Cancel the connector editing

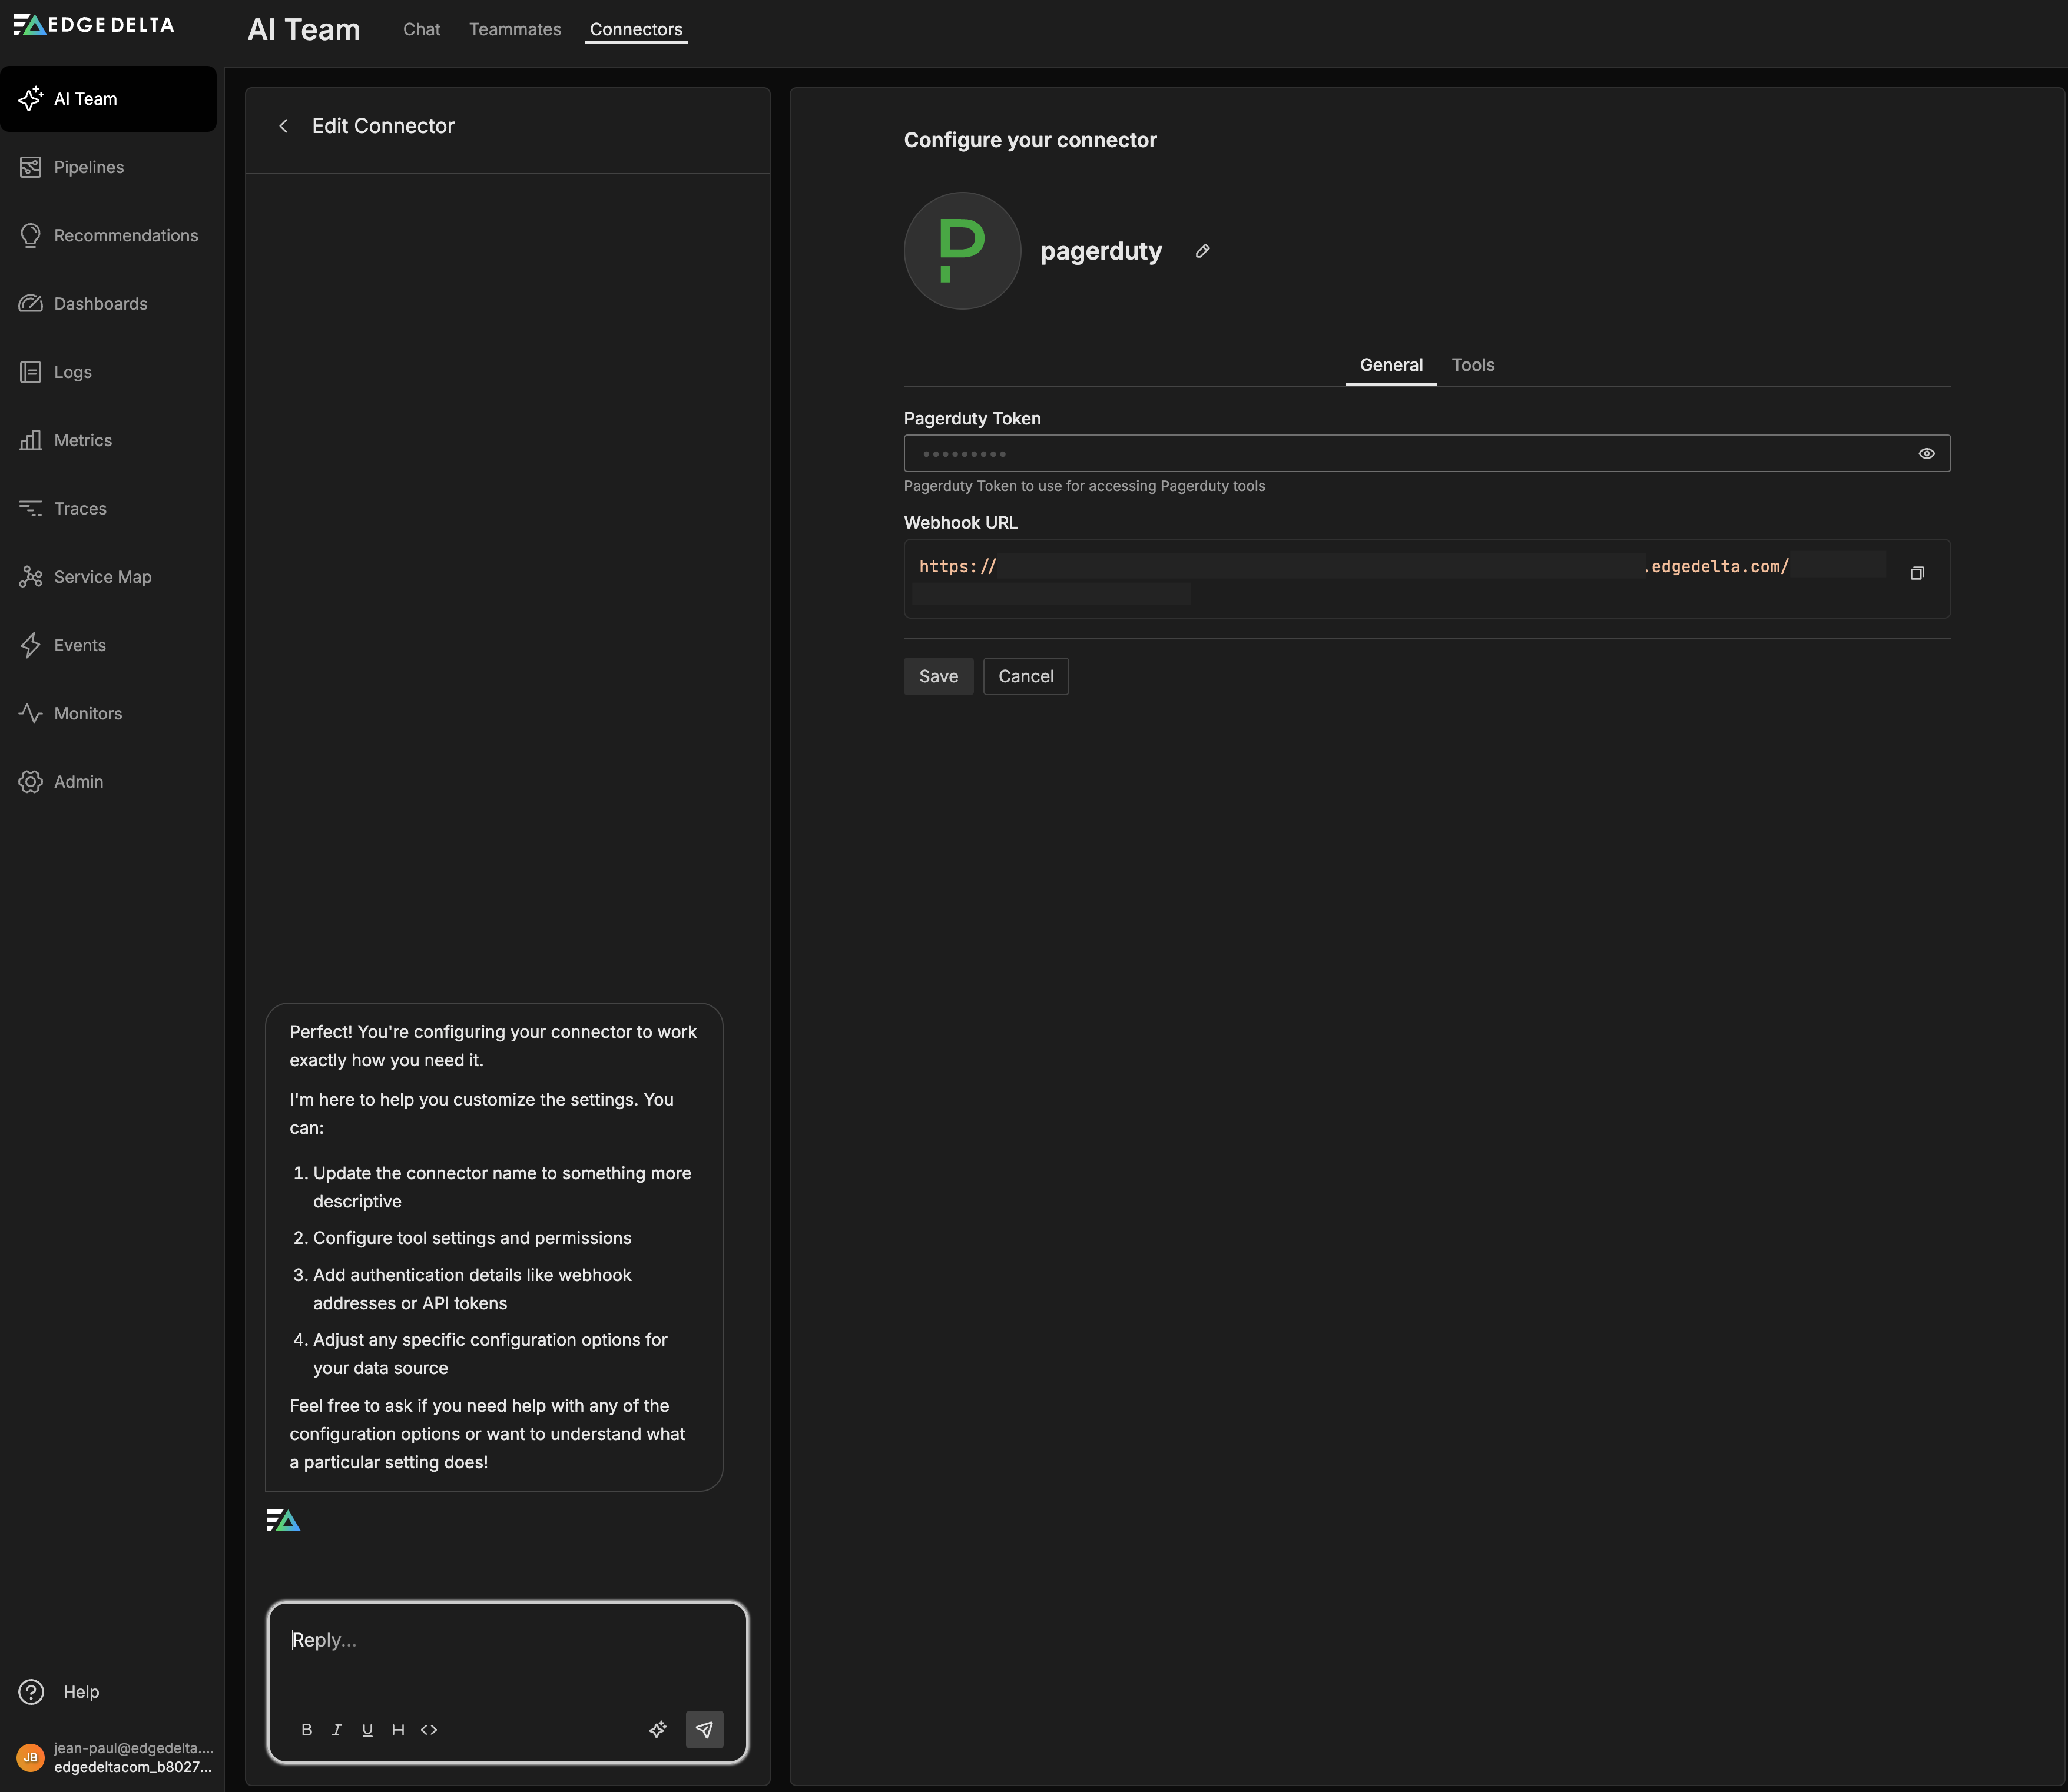point(1025,676)
